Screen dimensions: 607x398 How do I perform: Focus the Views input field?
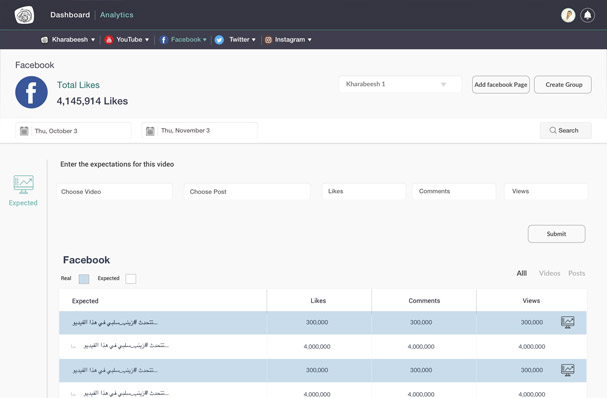point(546,191)
